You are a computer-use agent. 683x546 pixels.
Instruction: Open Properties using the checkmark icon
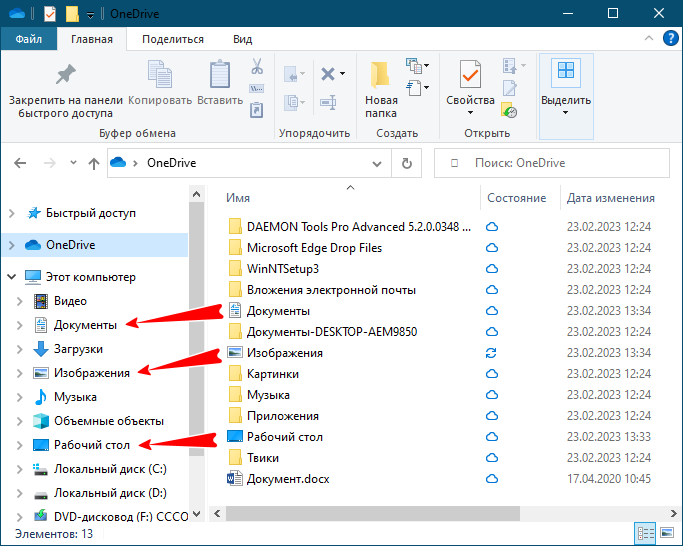tap(470, 76)
